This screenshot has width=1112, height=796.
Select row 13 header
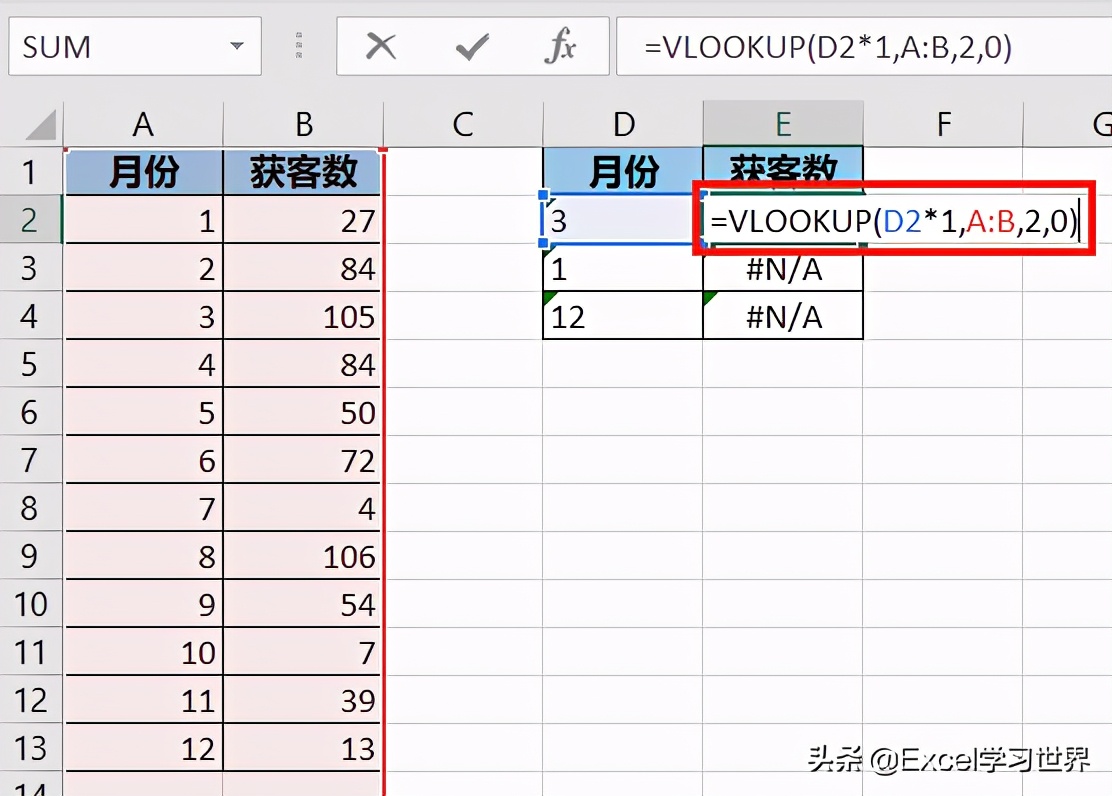tap(30, 747)
